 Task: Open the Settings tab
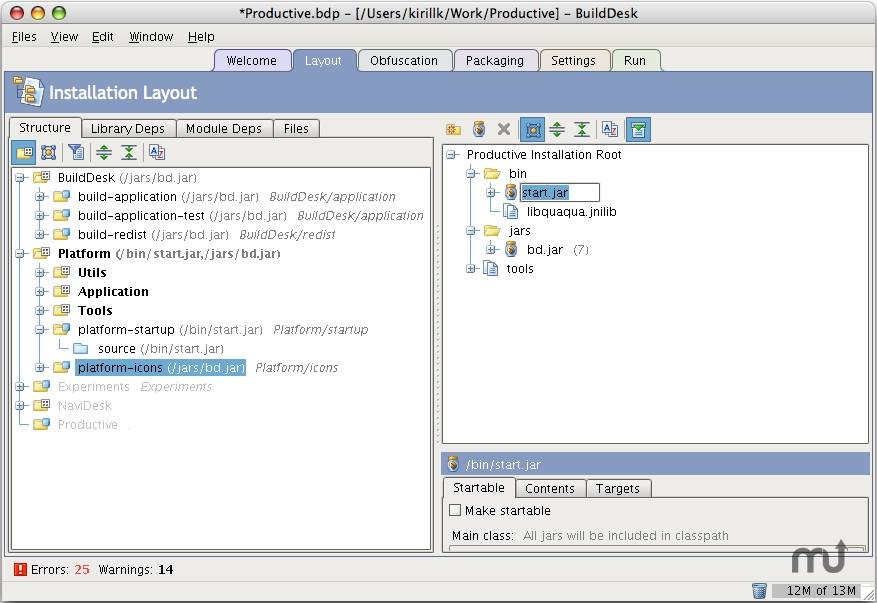tap(573, 60)
